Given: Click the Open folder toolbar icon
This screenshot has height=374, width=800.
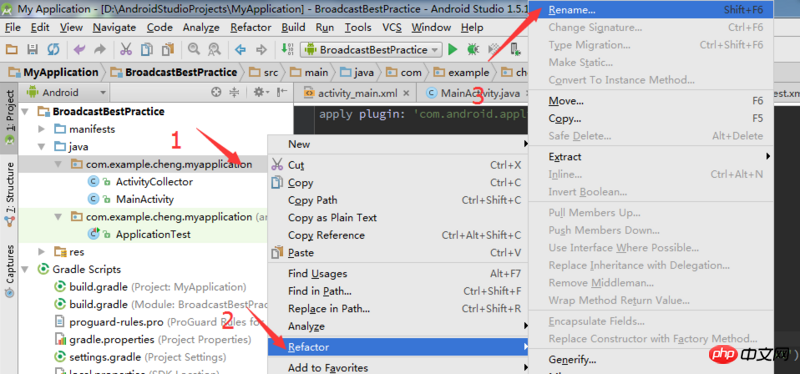Looking at the screenshot, I should (11, 49).
